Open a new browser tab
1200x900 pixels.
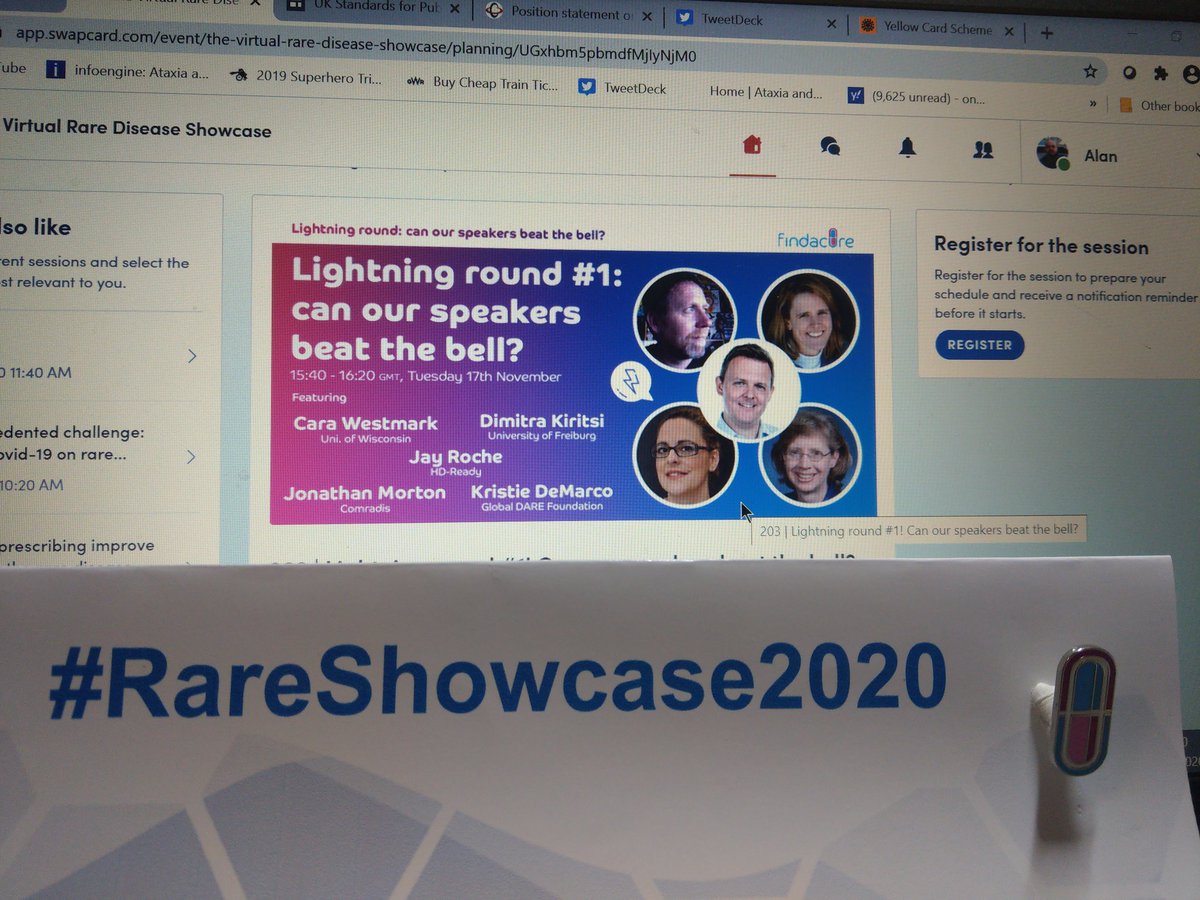point(1047,32)
